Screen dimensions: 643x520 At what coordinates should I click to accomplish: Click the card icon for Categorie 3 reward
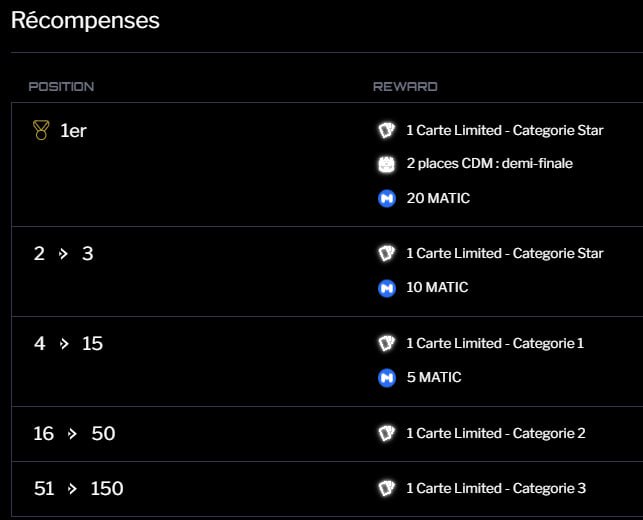point(386,488)
